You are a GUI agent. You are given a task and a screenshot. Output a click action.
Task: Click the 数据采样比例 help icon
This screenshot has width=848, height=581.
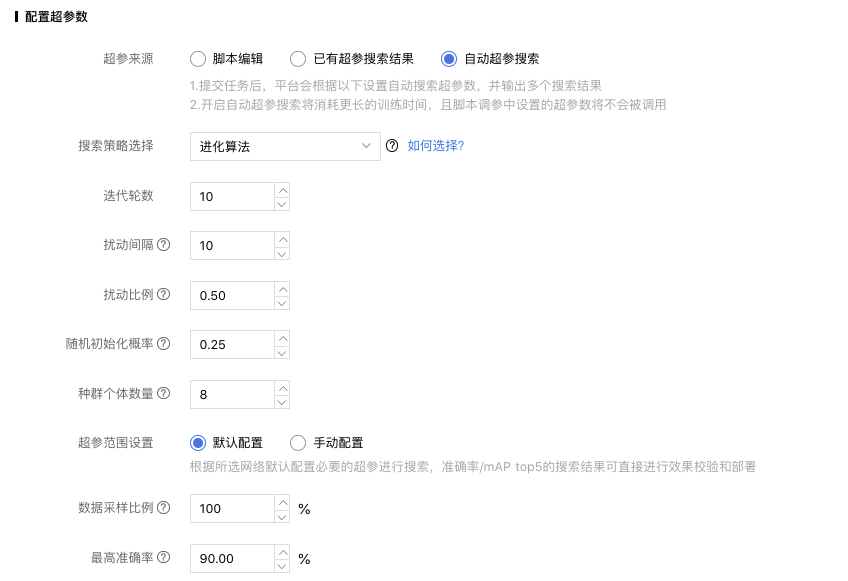[164, 507]
